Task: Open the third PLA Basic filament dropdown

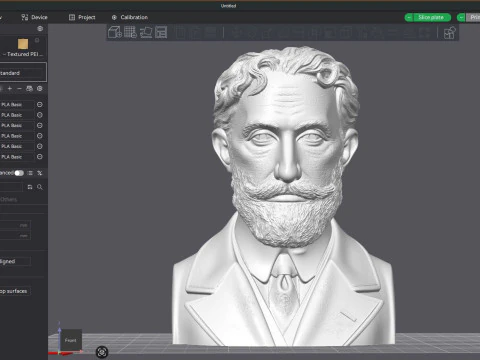Action: point(17,125)
